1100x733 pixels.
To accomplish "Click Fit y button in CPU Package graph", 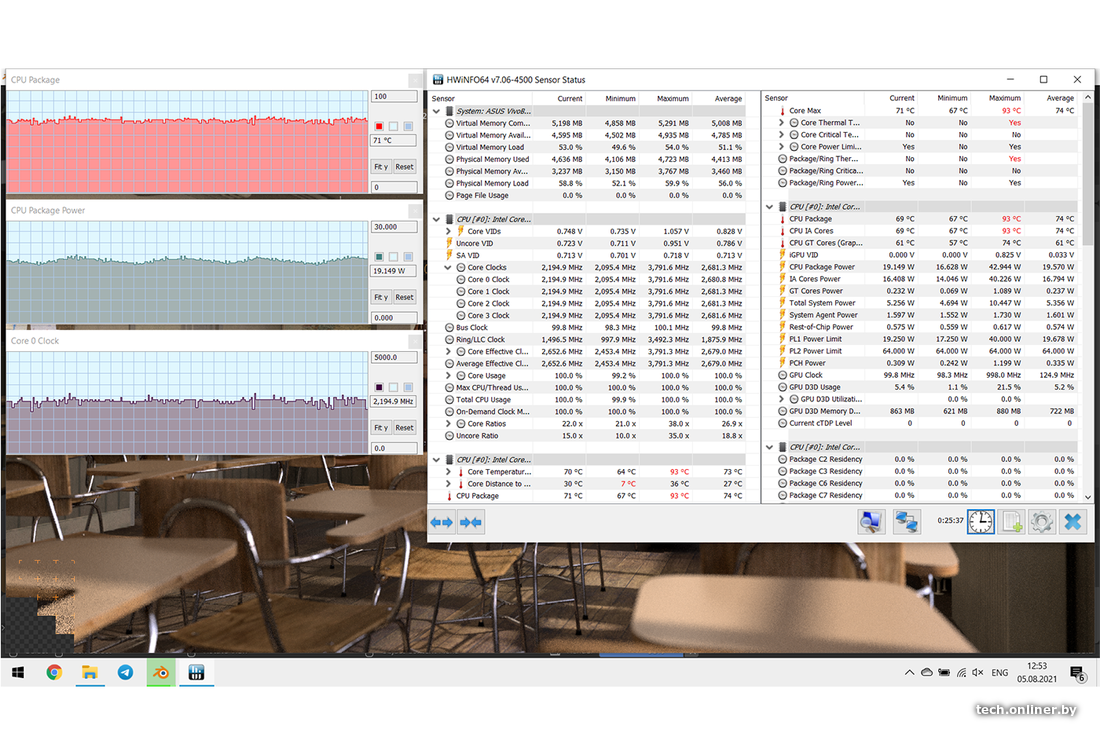I will (x=381, y=167).
